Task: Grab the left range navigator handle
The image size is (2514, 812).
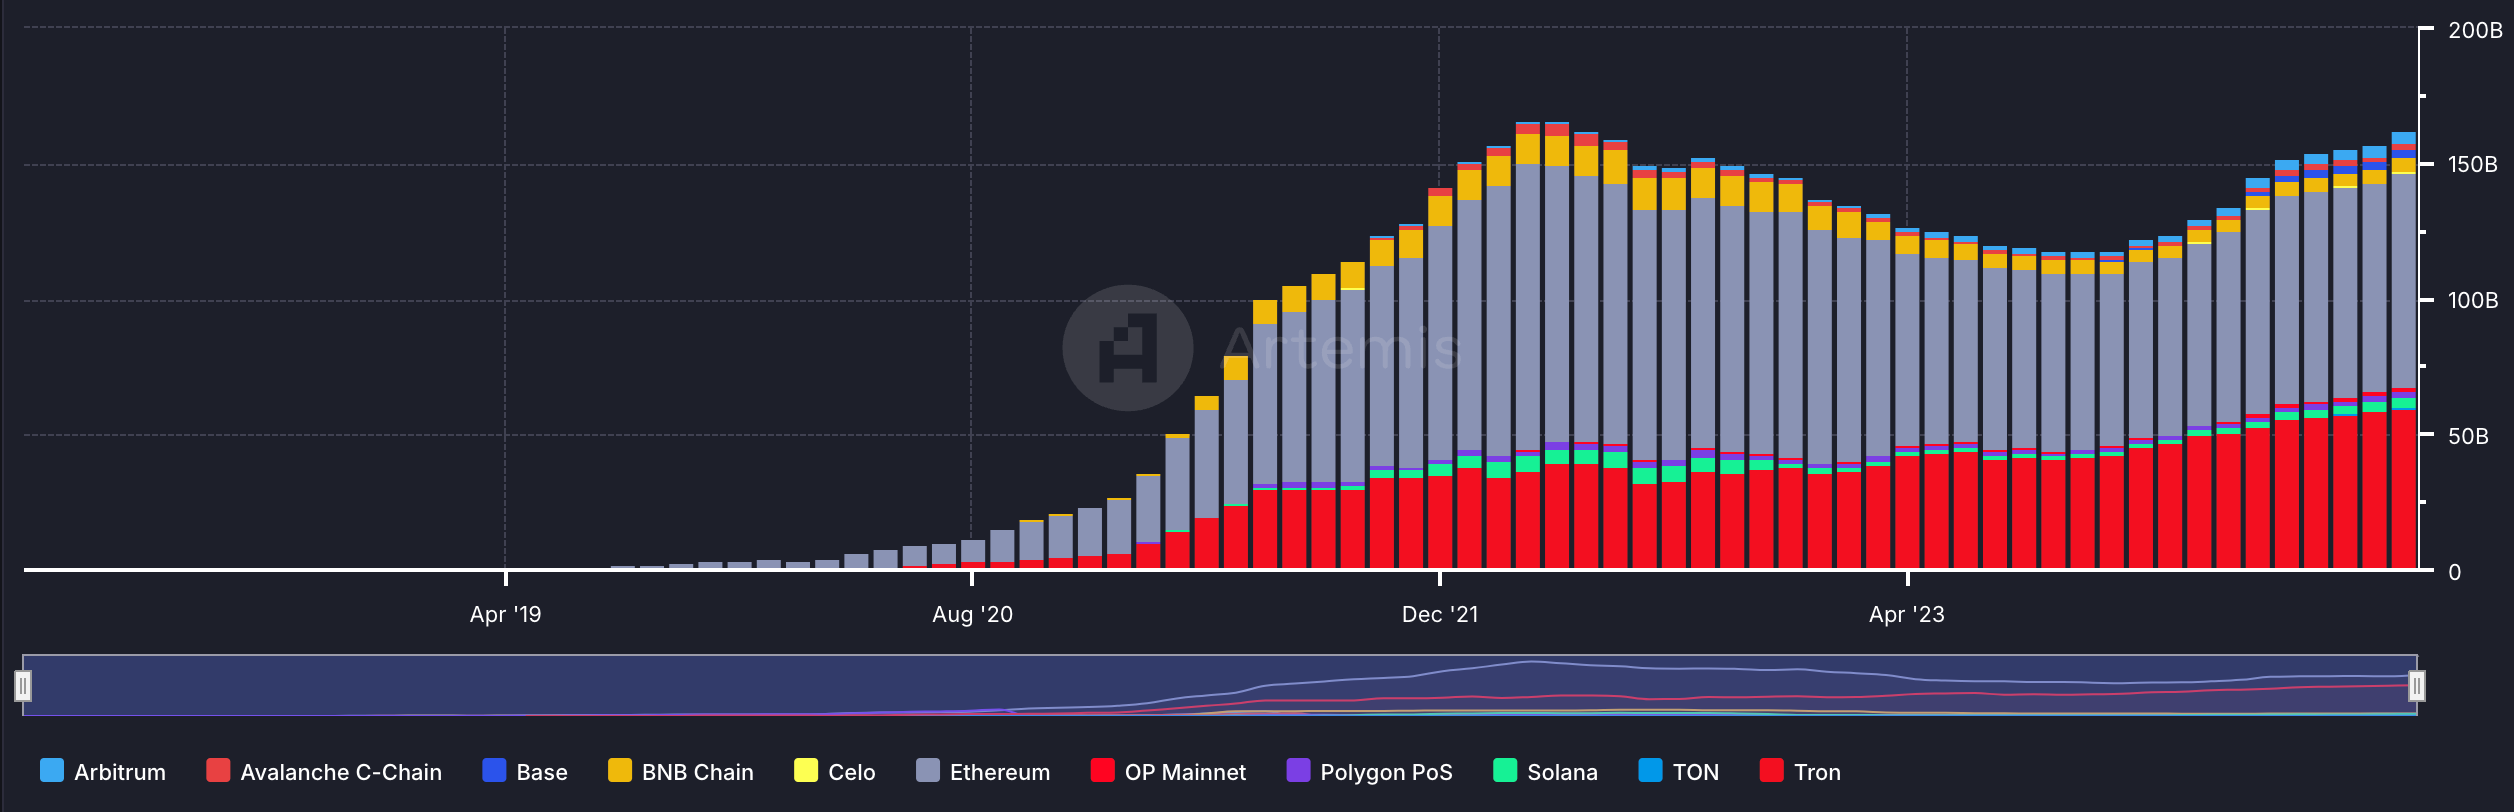Action: pyautogui.click(x=23, y=685)
